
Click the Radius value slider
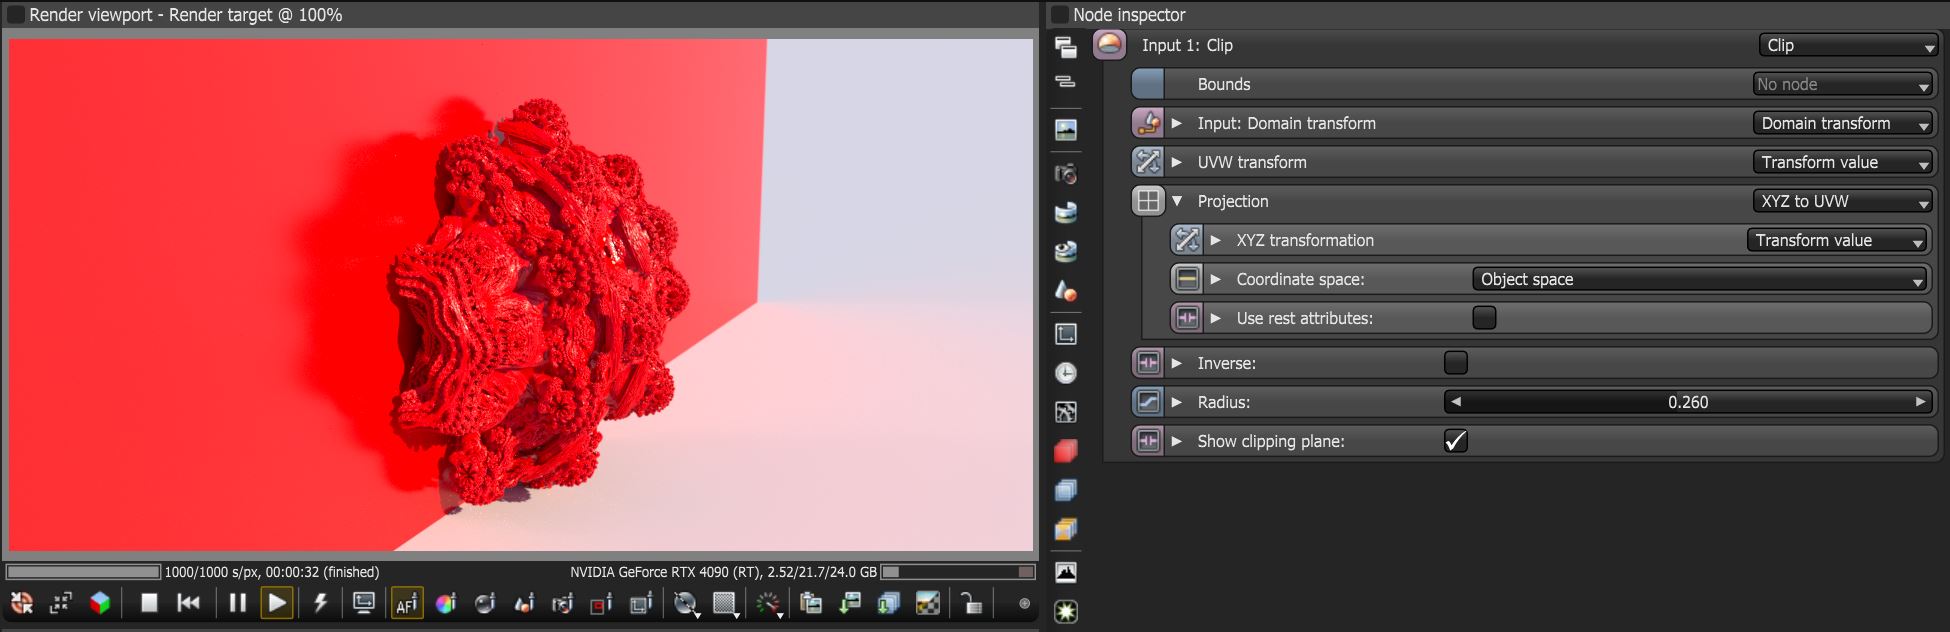coord(1688,402)
